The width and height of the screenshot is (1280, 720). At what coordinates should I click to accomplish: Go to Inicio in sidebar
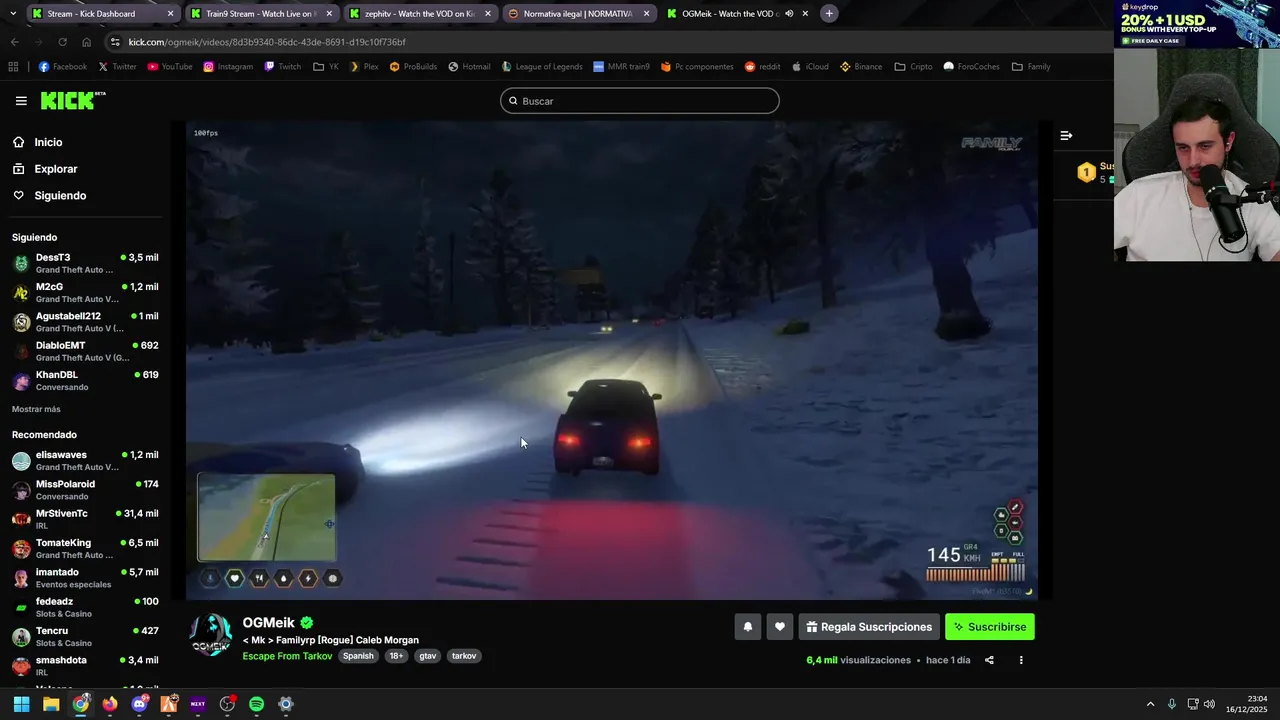pos(48,142)
